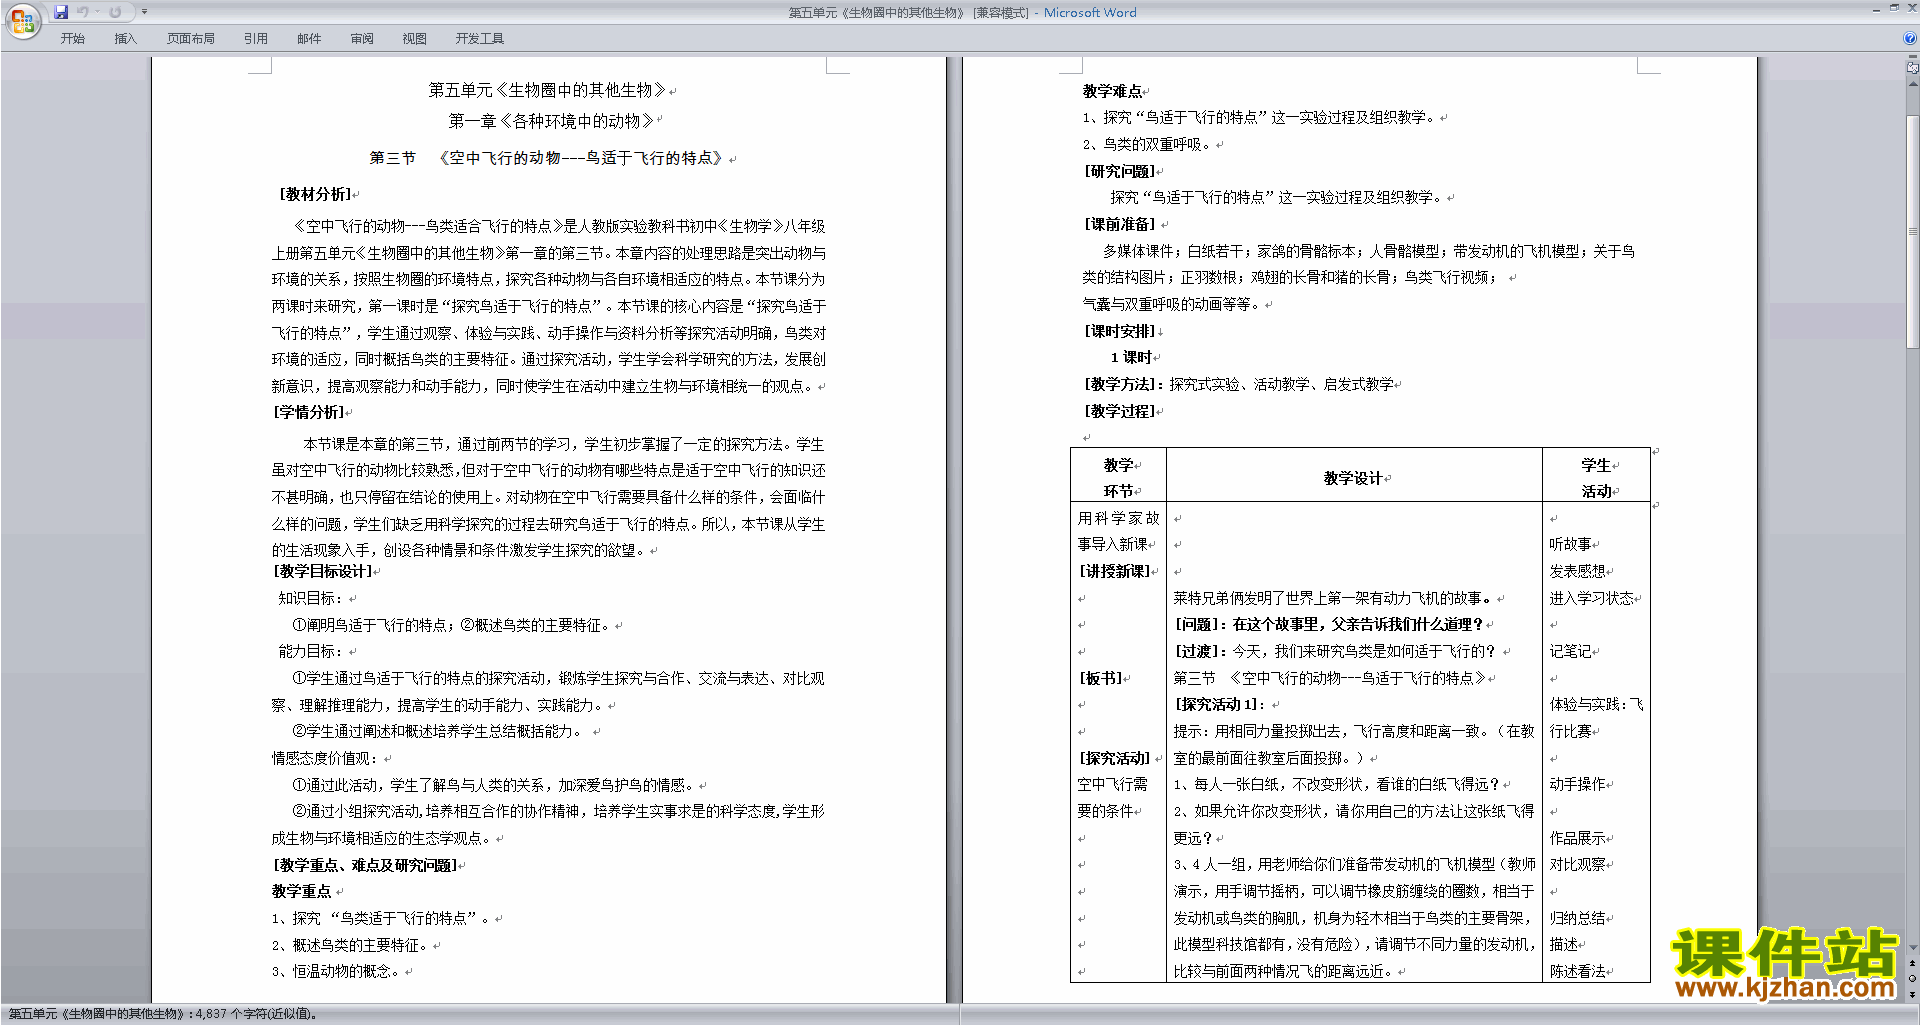Click the [研究问题] heading
1920x1025 pixels.
[1119, 171]
